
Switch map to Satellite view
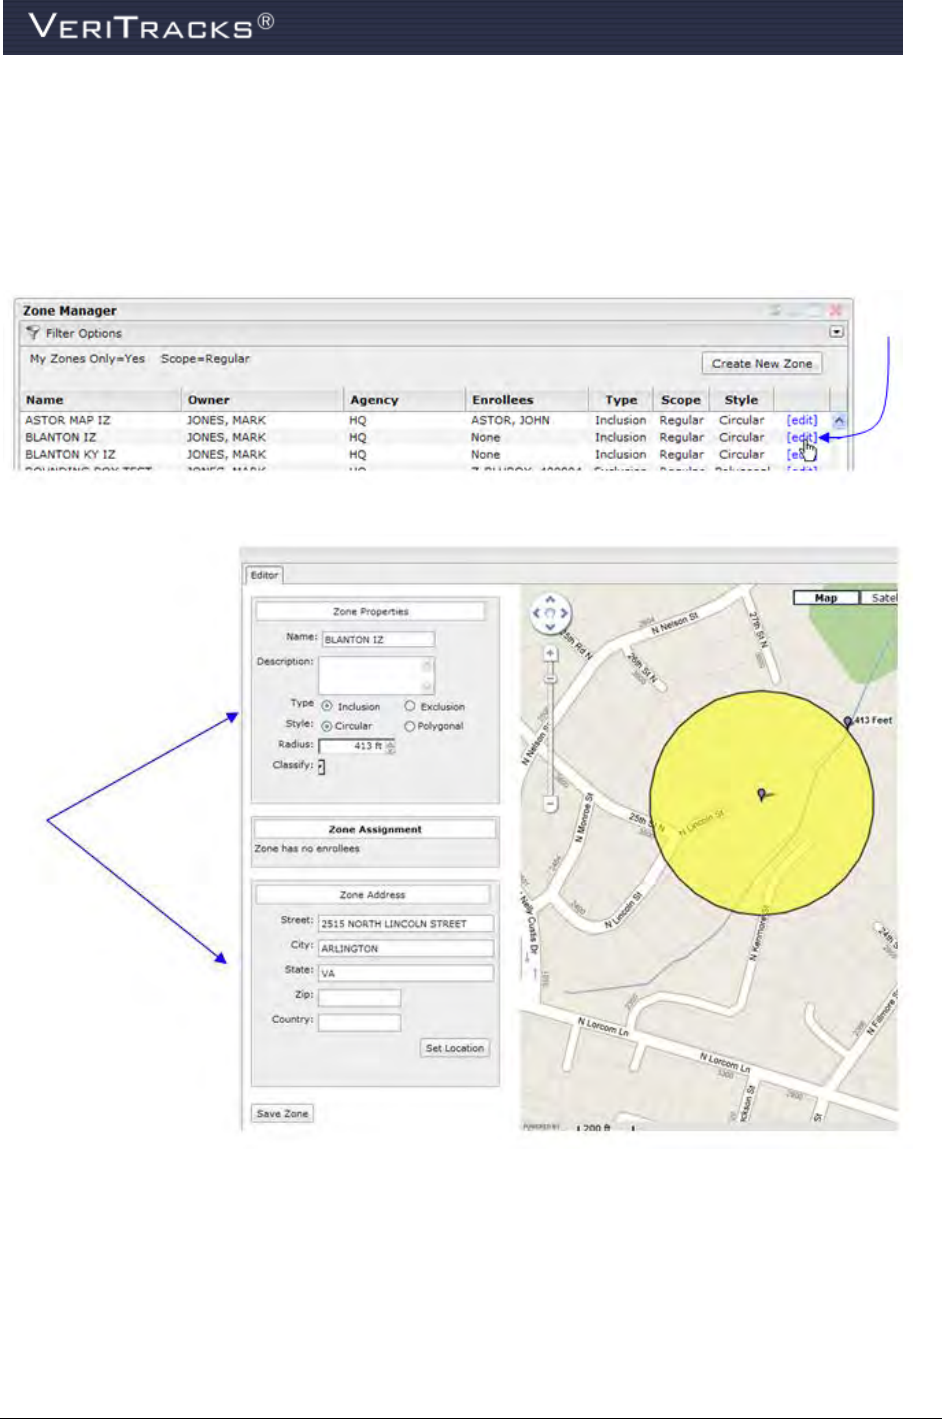[x=880, y=598]
